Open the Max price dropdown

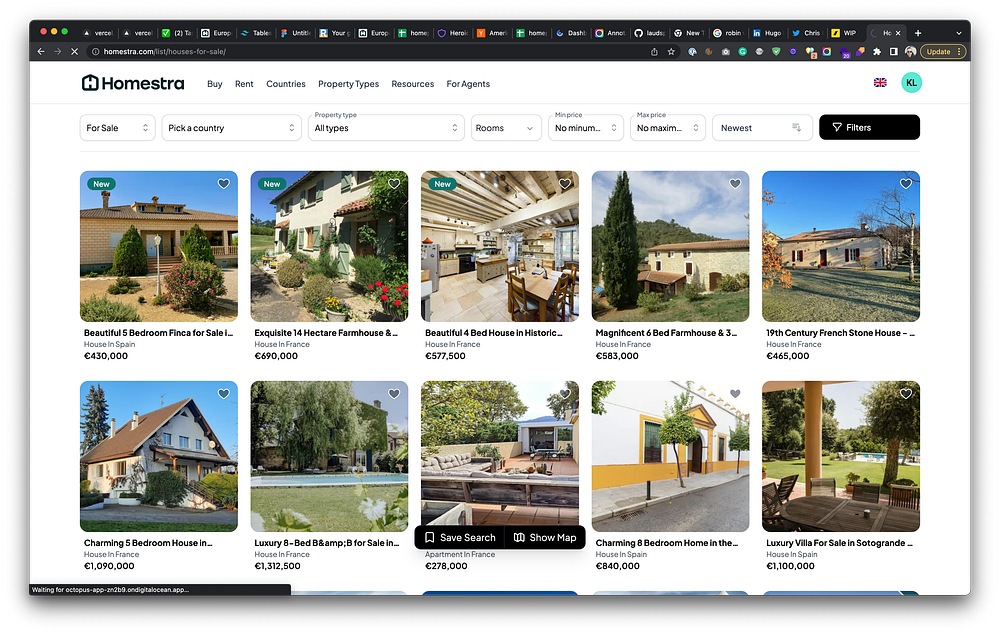point(668,128)
